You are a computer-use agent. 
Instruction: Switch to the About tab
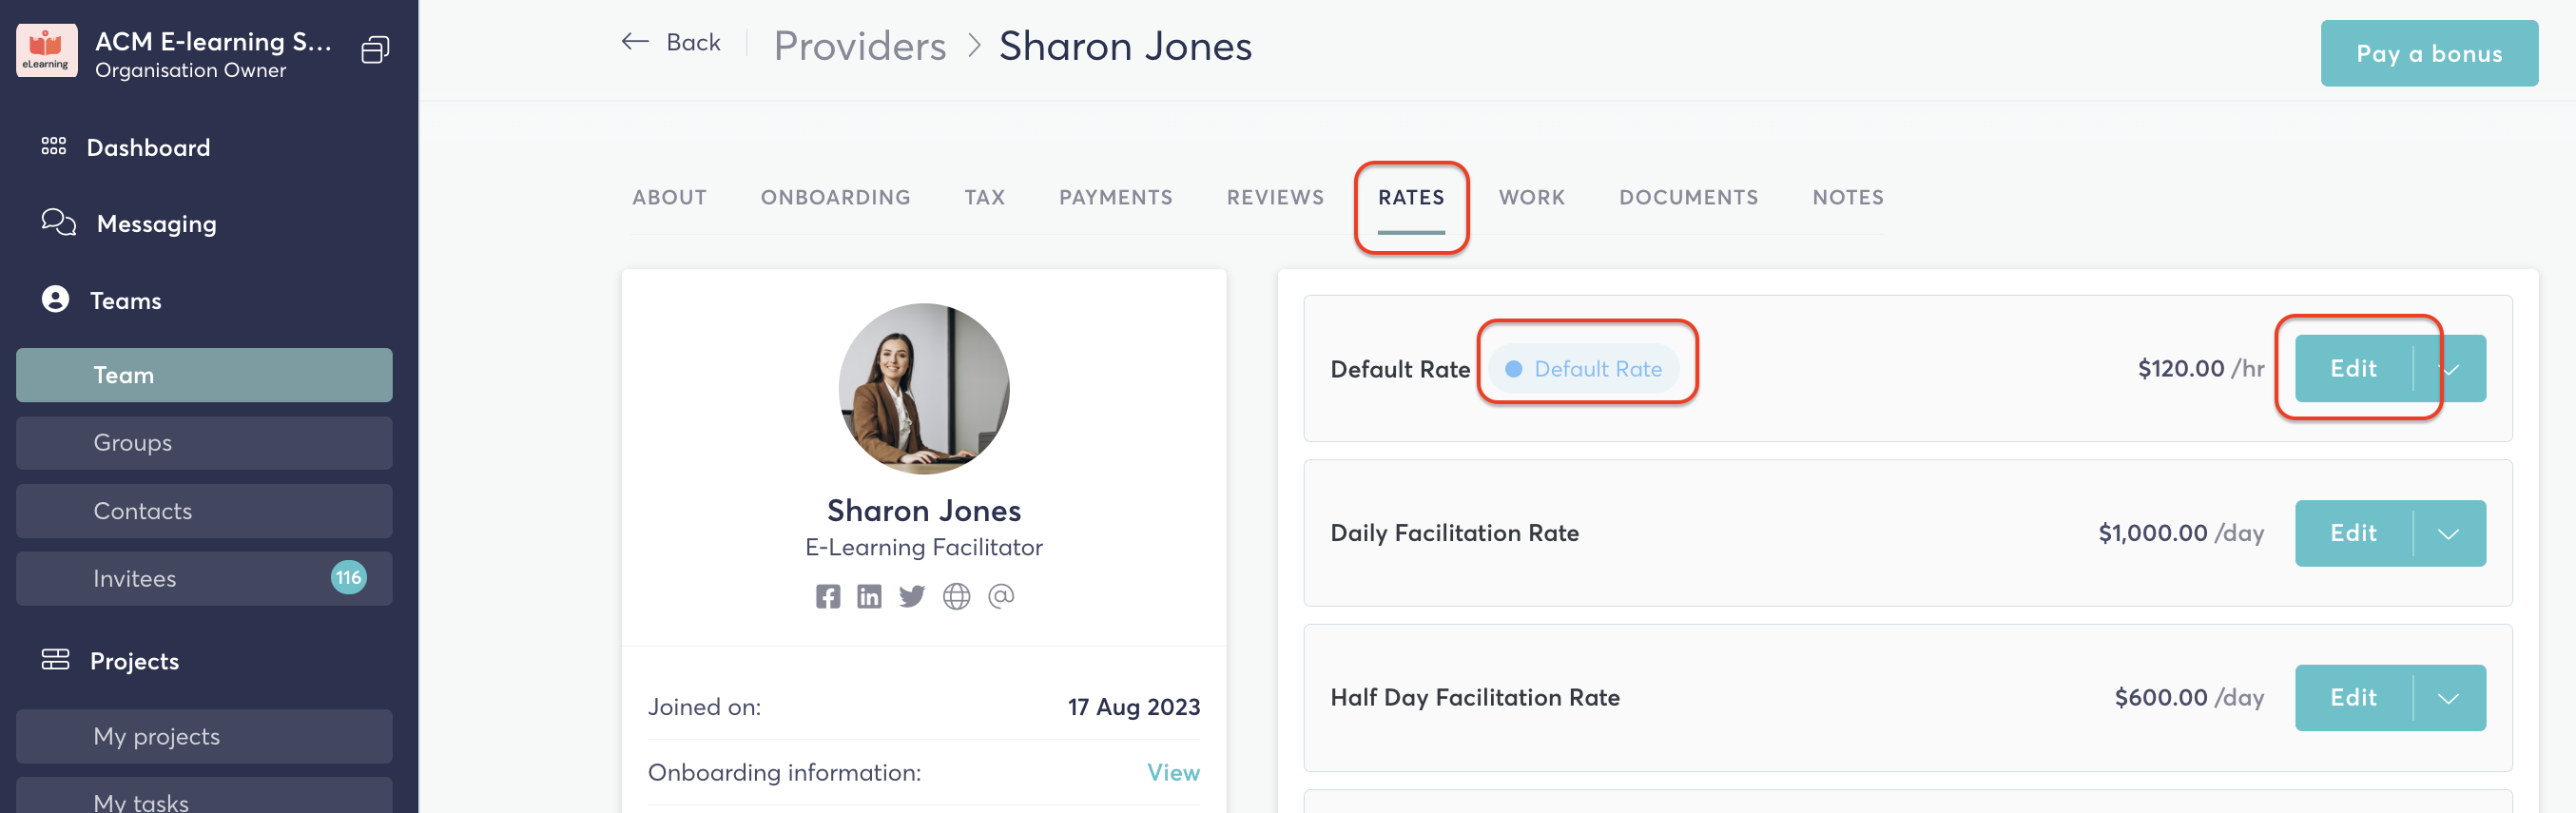coord(669,197)
